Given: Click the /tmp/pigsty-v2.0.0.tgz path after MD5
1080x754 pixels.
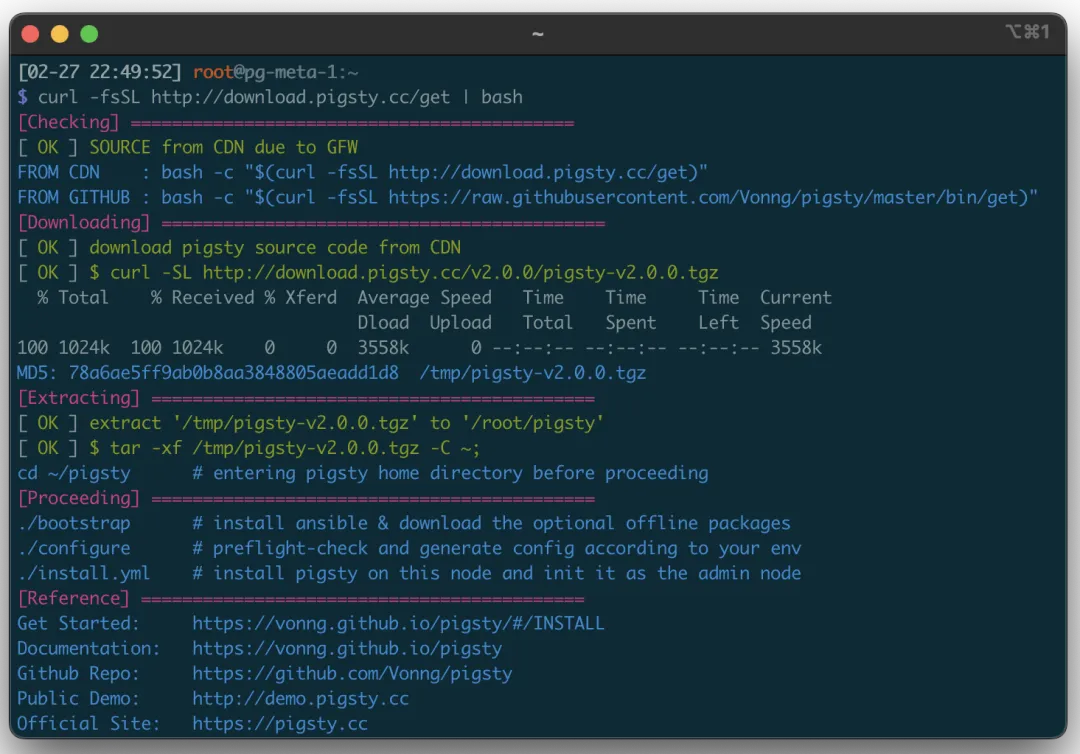Looking at the screenshot, I should [533, 373].
